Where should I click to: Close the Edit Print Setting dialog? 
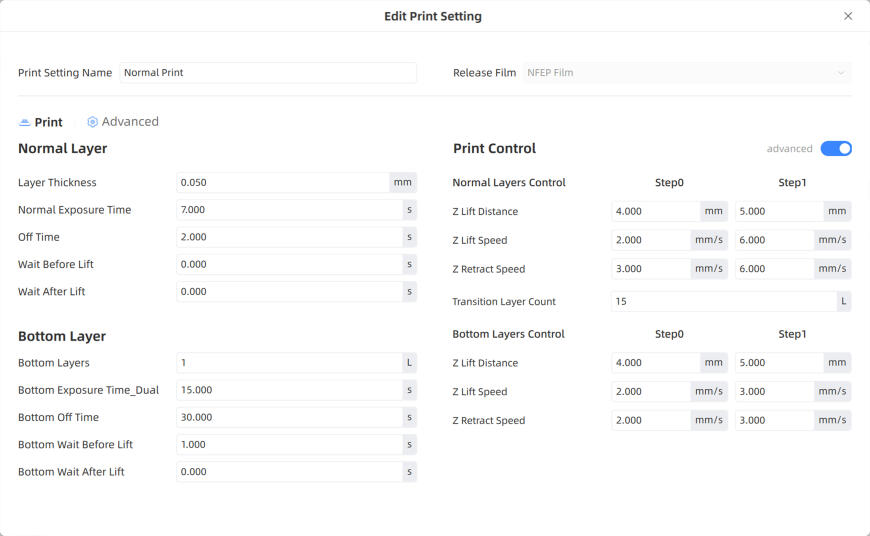[x=848, y=16]
